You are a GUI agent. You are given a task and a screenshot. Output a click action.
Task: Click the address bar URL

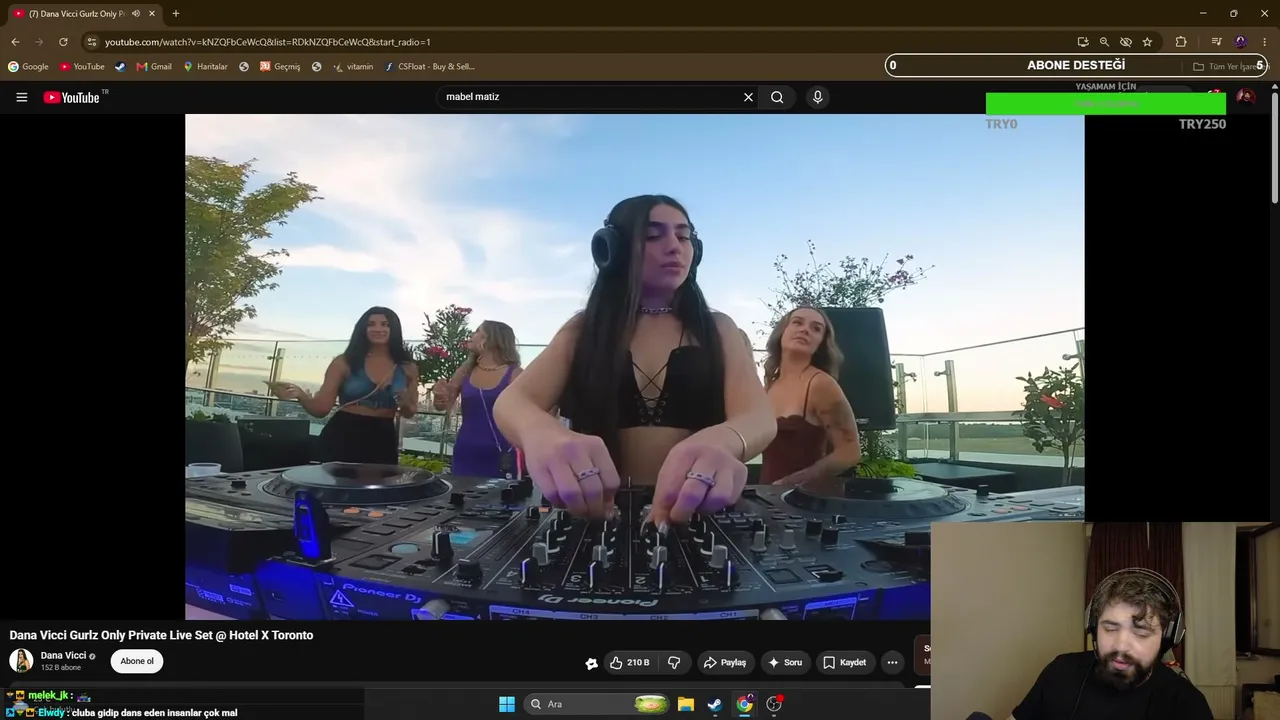pyautogui.click(x=268, y=42)
